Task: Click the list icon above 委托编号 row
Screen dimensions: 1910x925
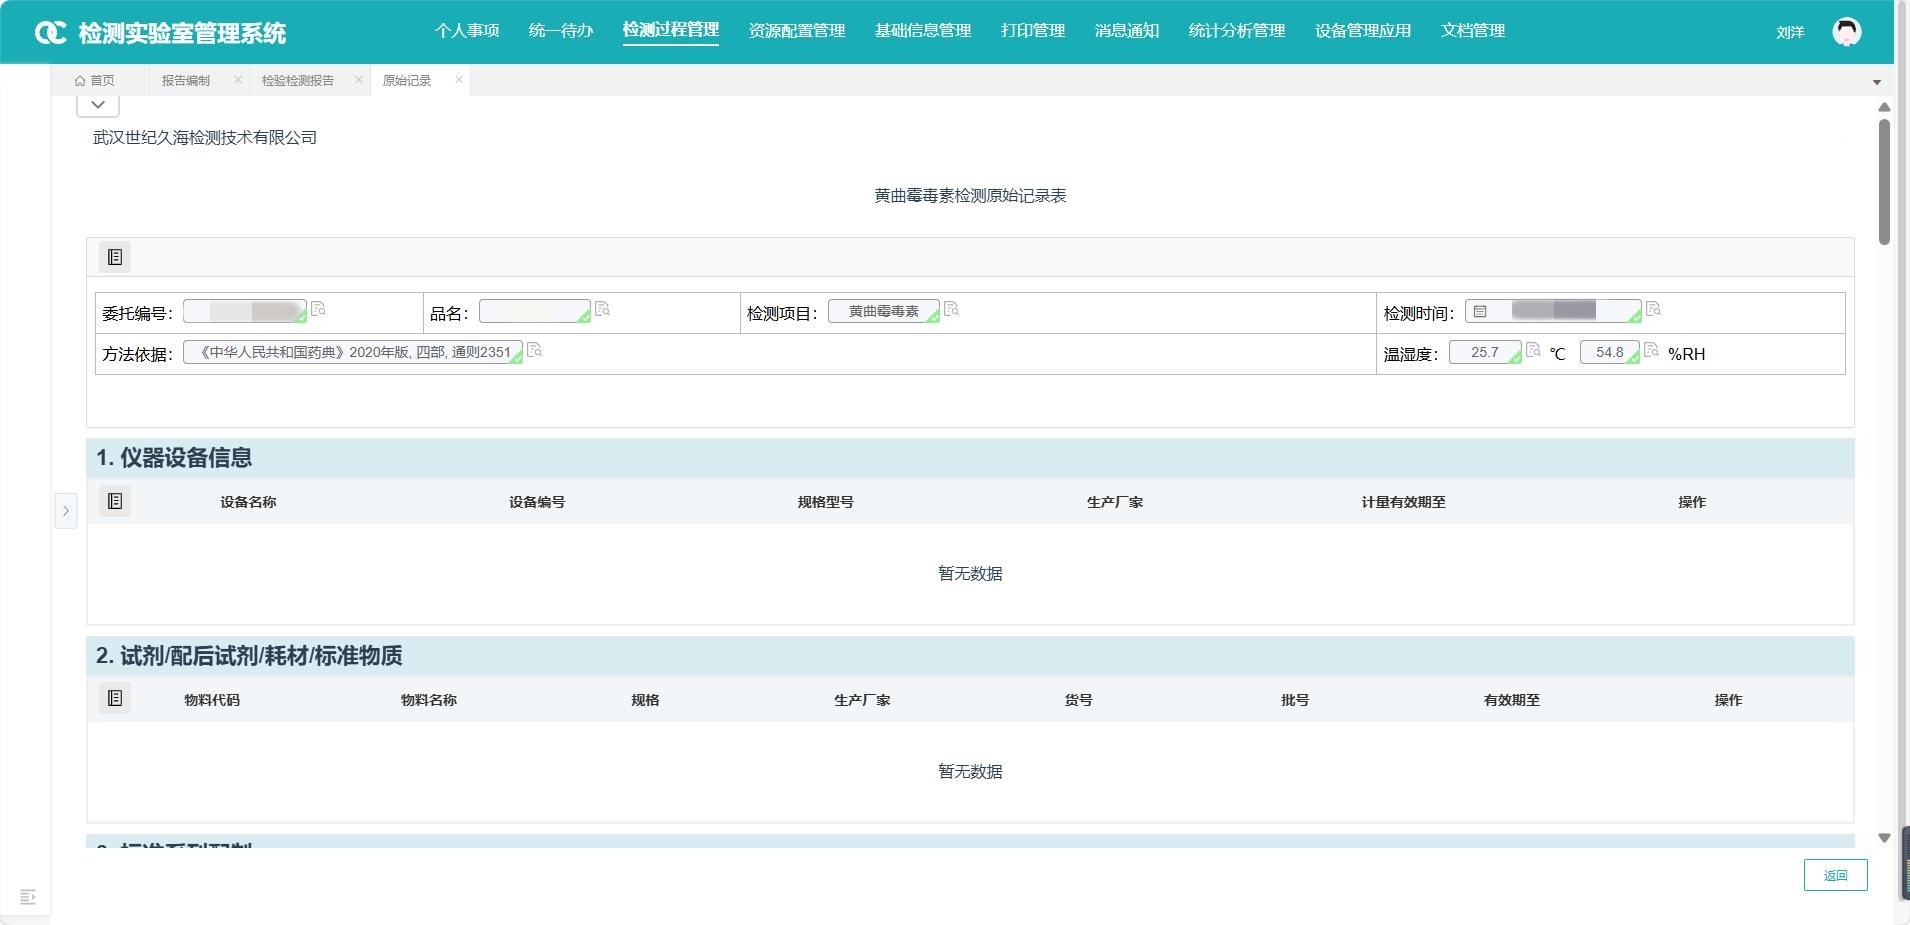Action: click(115, 257)
